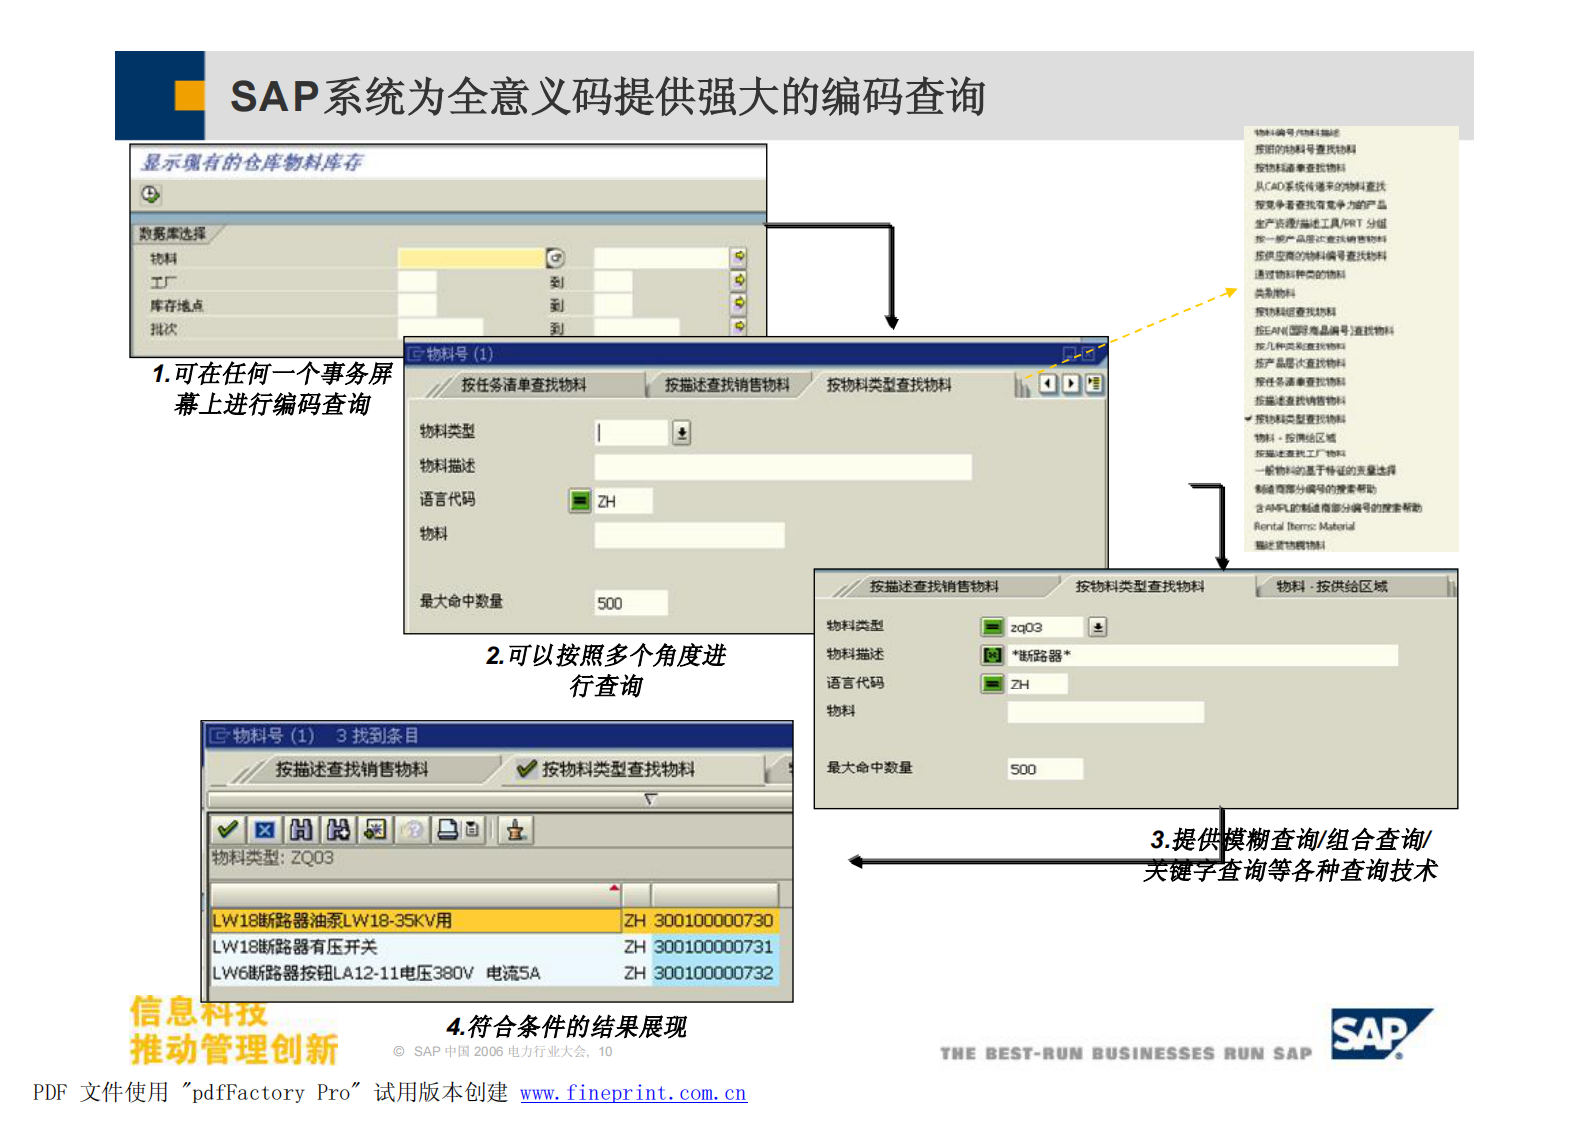Select tab 按物料类型查找物料 in lower-right dialog
Screen dimensions: 1587x1123
(1140, 587)
